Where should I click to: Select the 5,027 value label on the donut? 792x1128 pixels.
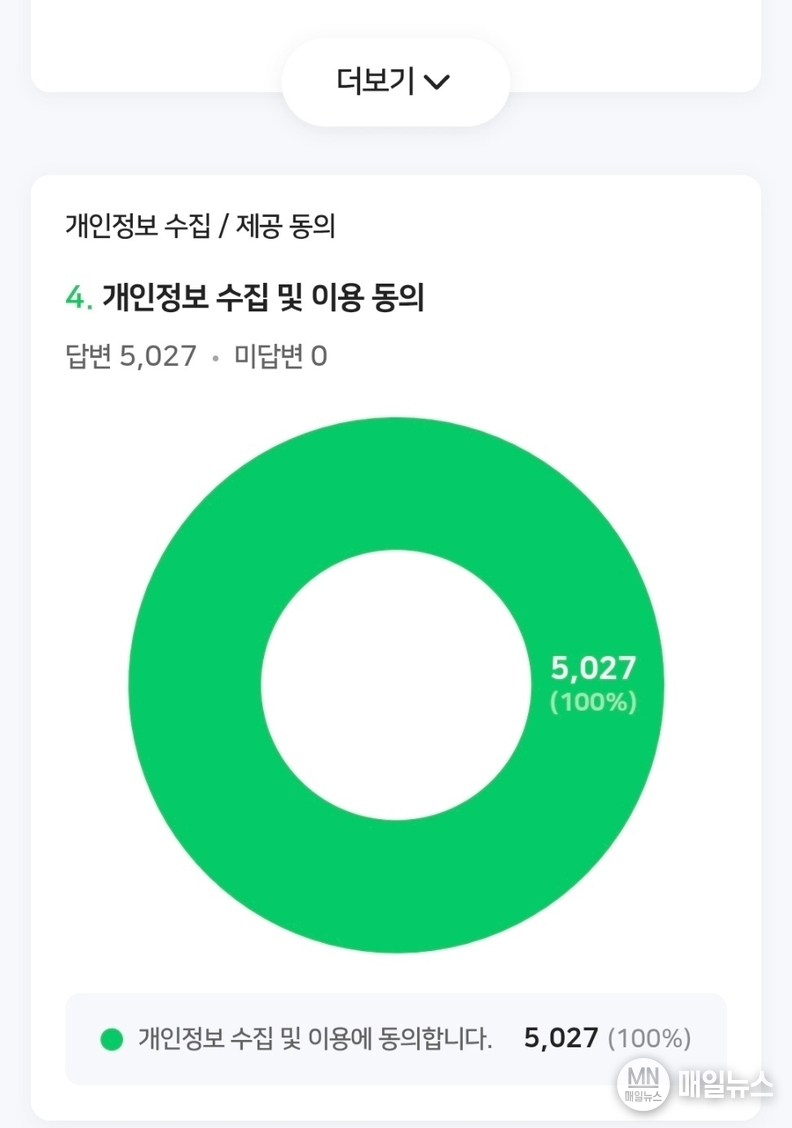593,668
